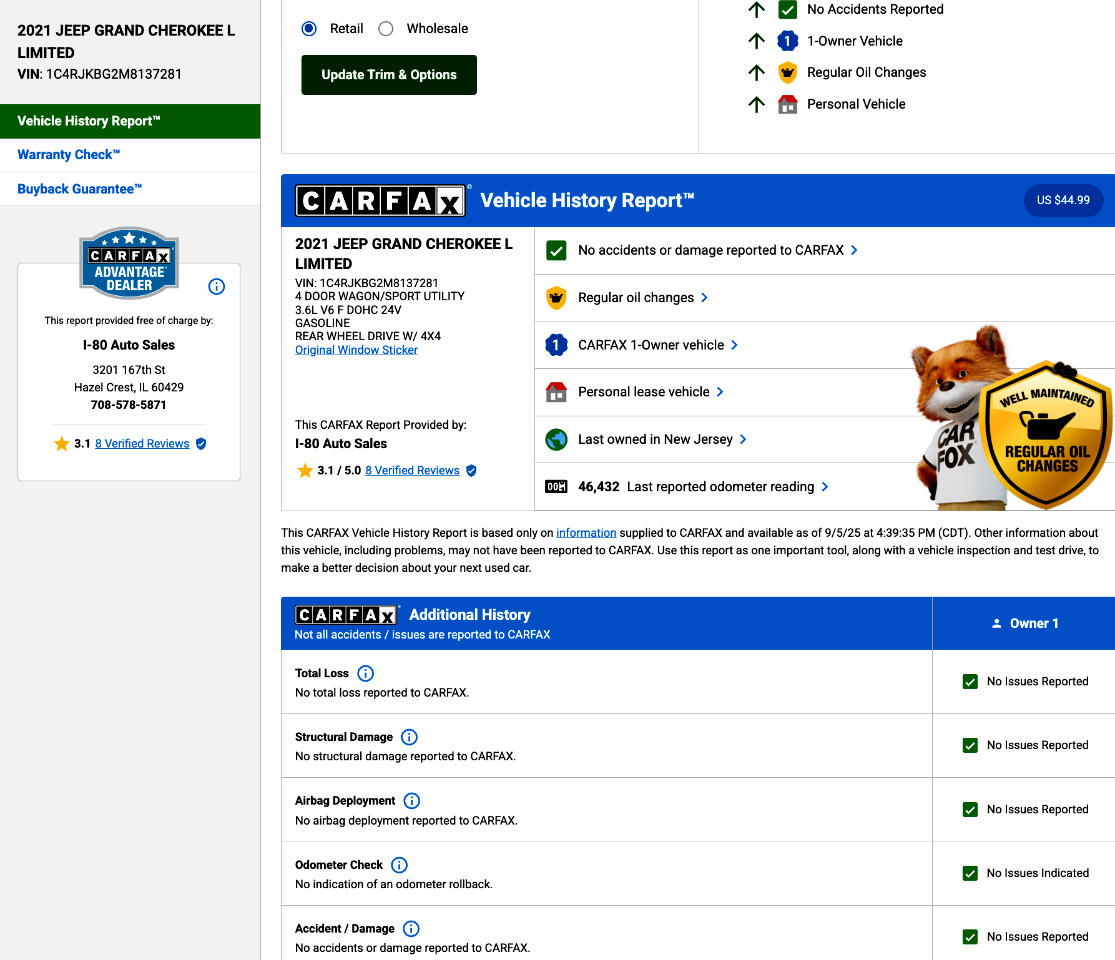Expand No accidents or damage reported row
The height and width of the screenshot is (960, 1115).
(x=717, y=250)
